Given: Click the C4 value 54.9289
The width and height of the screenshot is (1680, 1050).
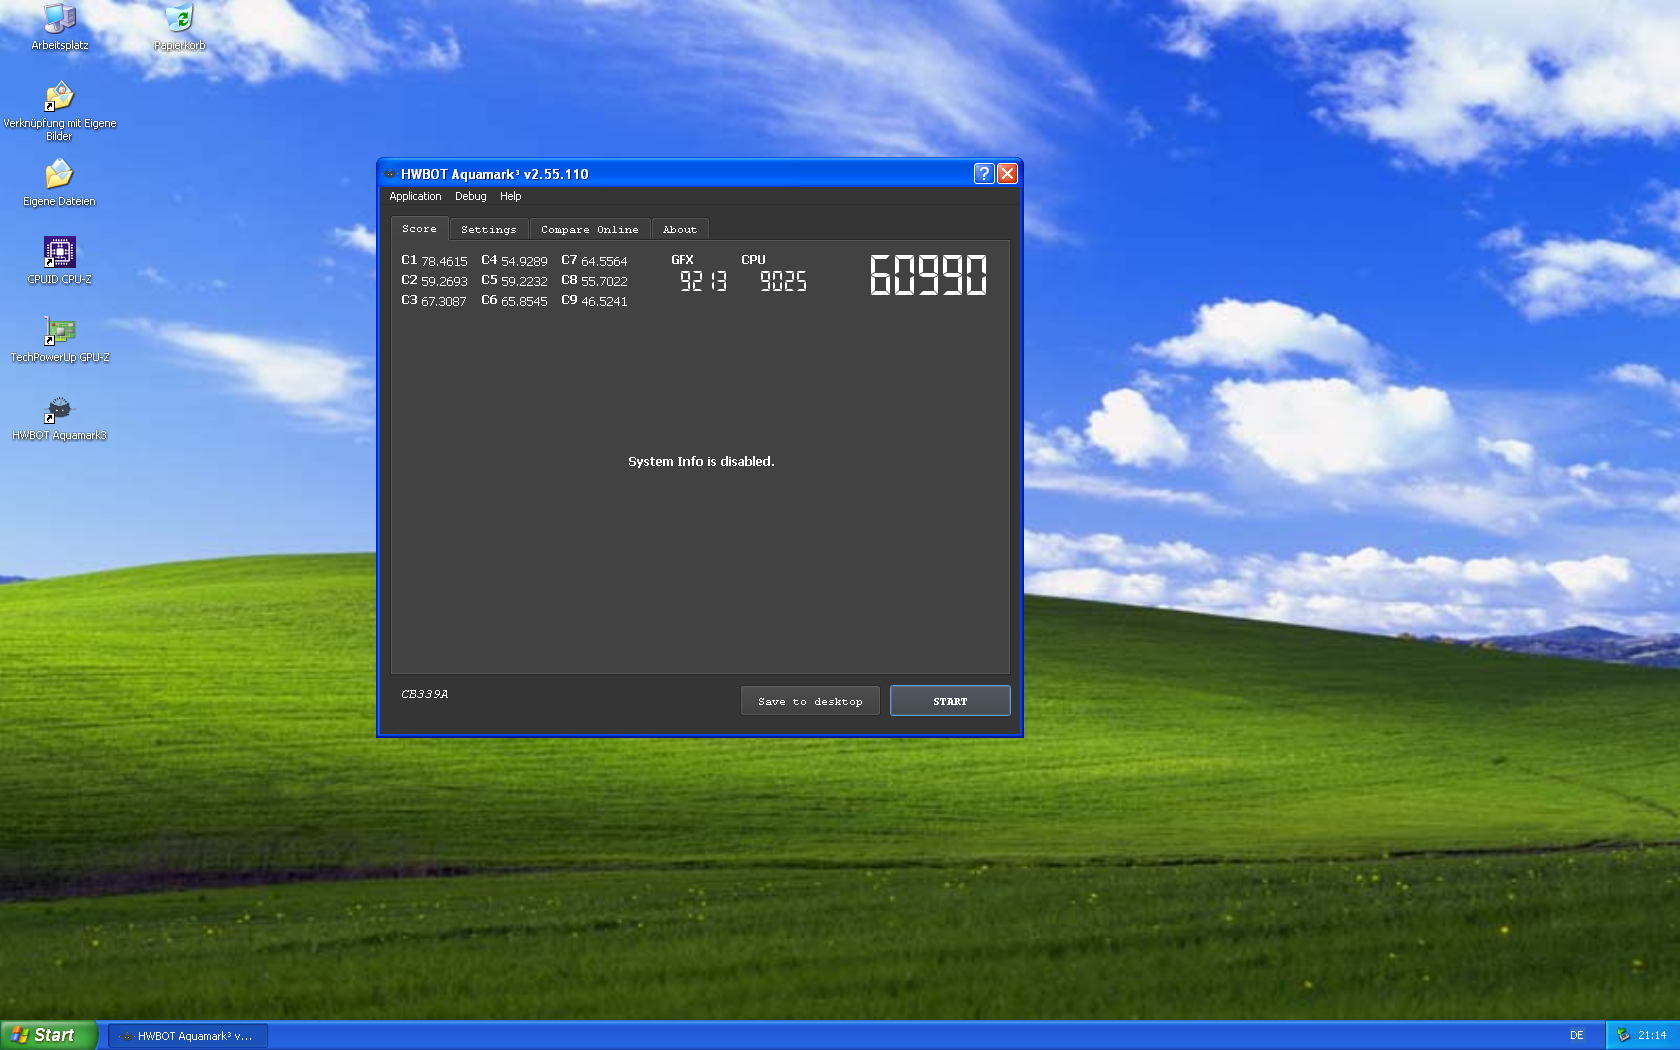Looking at the screenshot, I should [524, 262].
